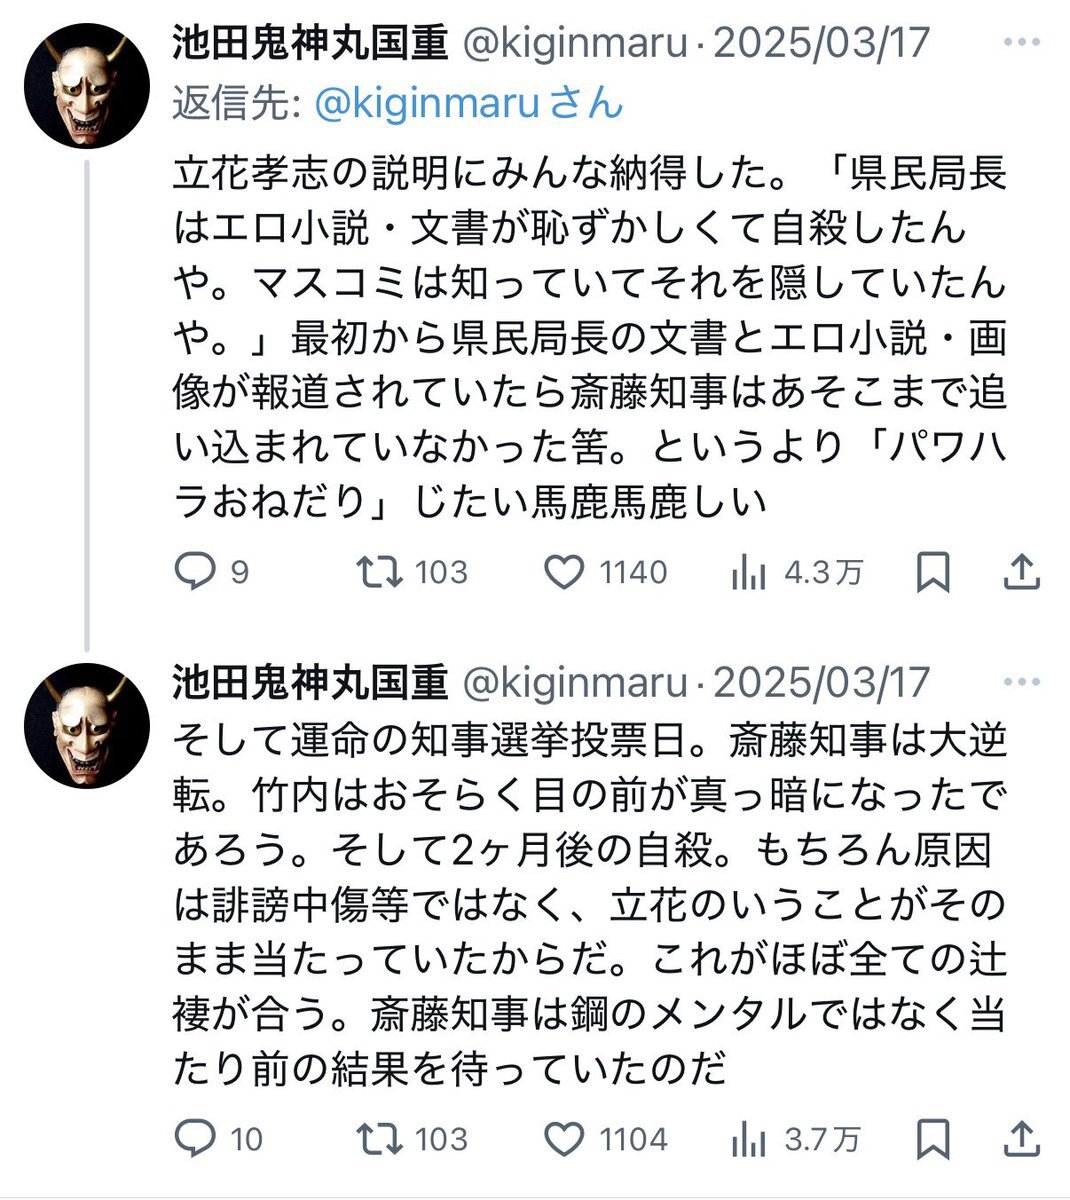Repost the second tweet
This screenshot has height=1200, width=1070.
380,1139
